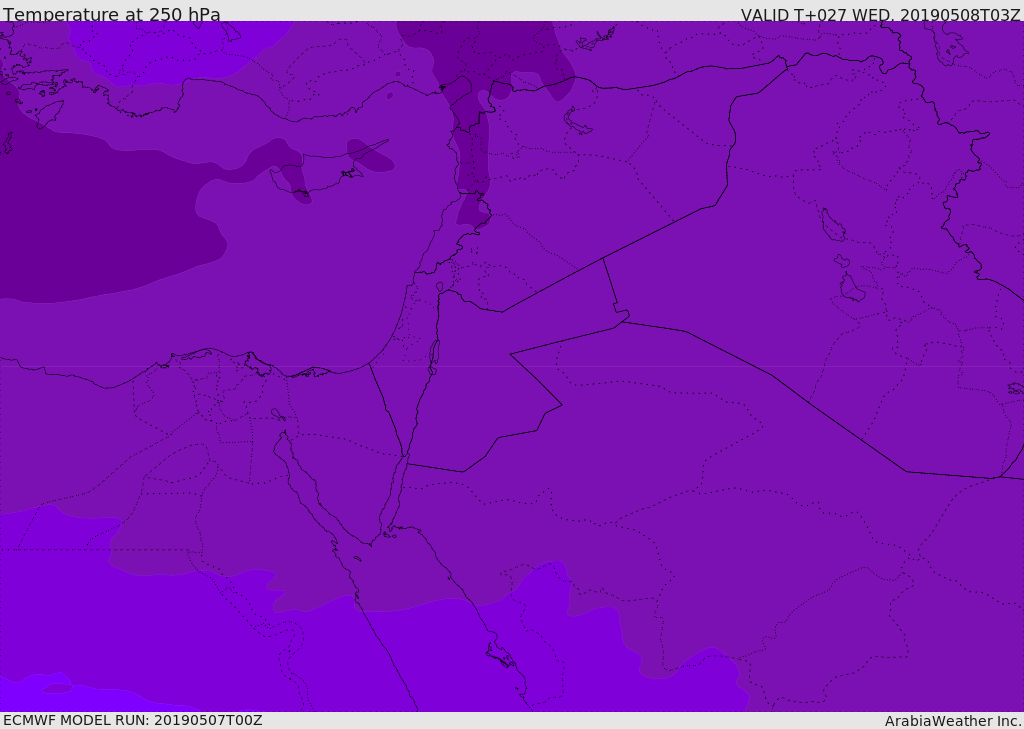Click the ECMWF MODEL RUN footer text

point(132,720)
